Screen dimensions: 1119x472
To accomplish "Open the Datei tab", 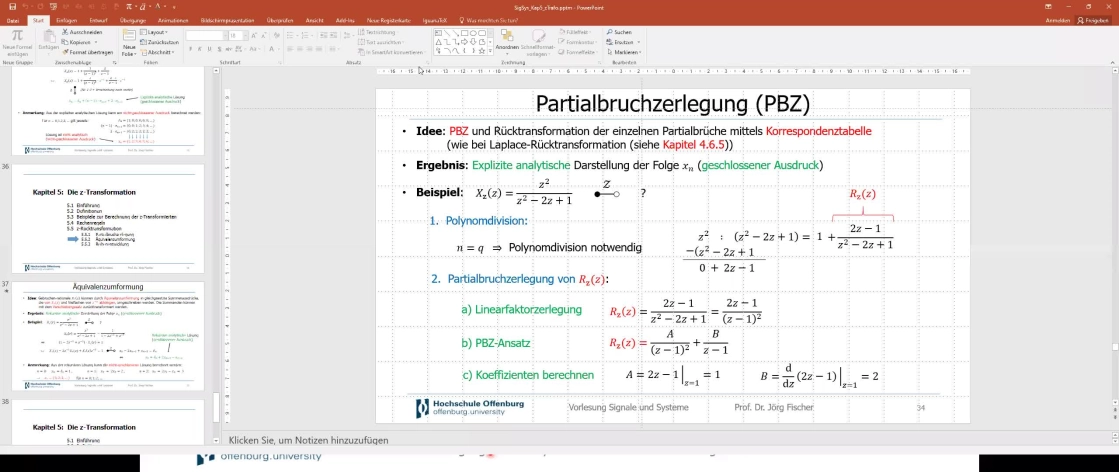I will pos(13,20).
